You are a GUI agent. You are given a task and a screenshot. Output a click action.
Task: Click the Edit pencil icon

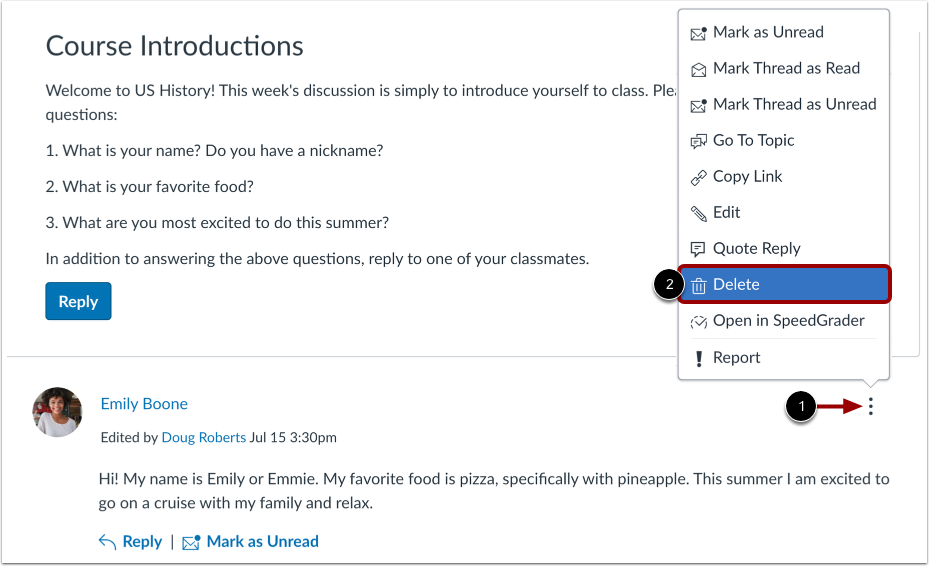[x=698, y=213]
